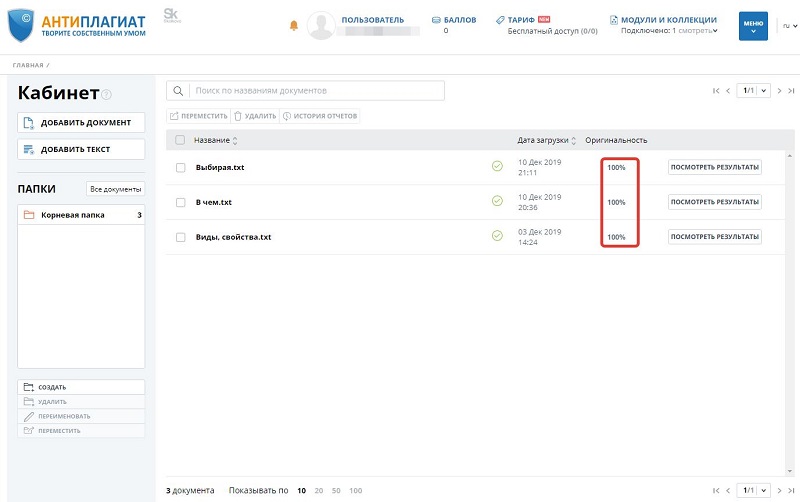Click the 100% originality of Выбирая.txt
The image size is (800, 502).
point(616,167)
